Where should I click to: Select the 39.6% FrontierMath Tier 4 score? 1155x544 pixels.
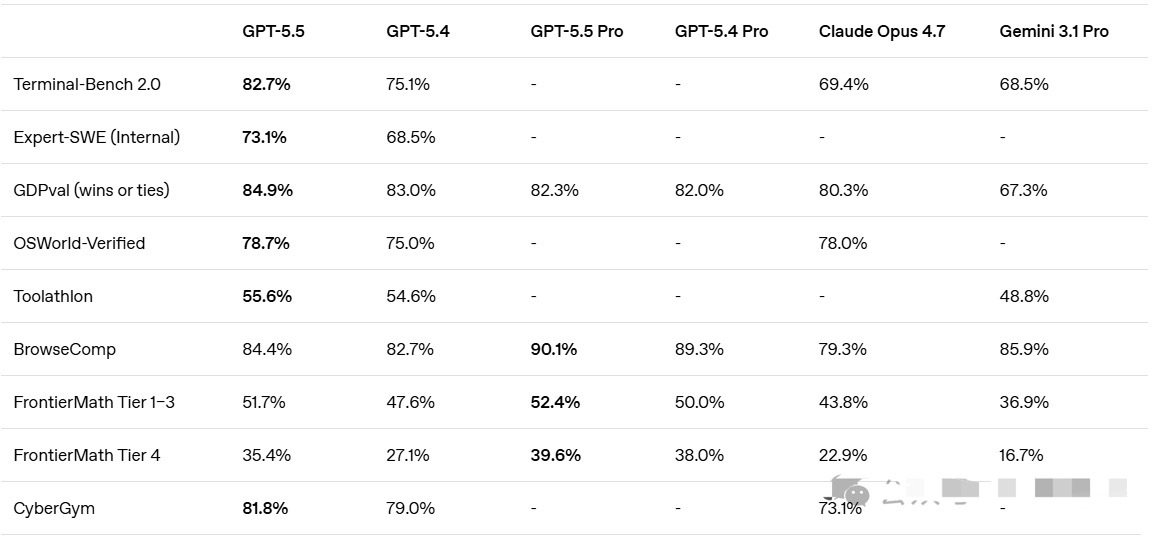pyautogui.click(x=555, y=456)
